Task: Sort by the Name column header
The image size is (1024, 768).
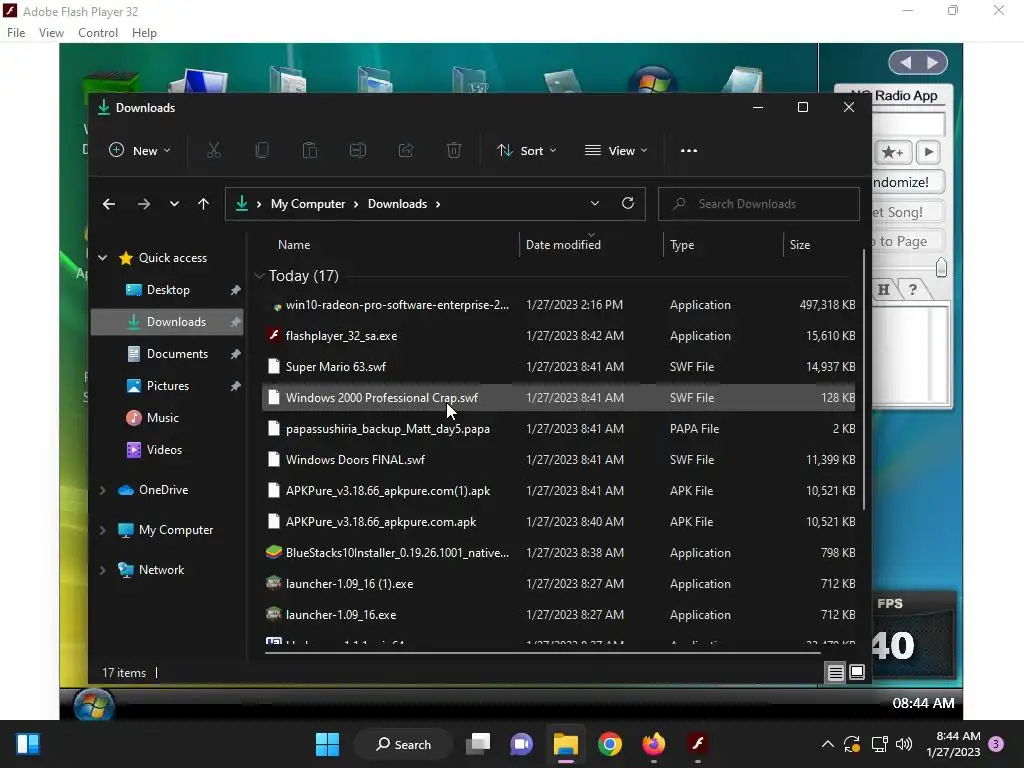Action: click(294, 245)
